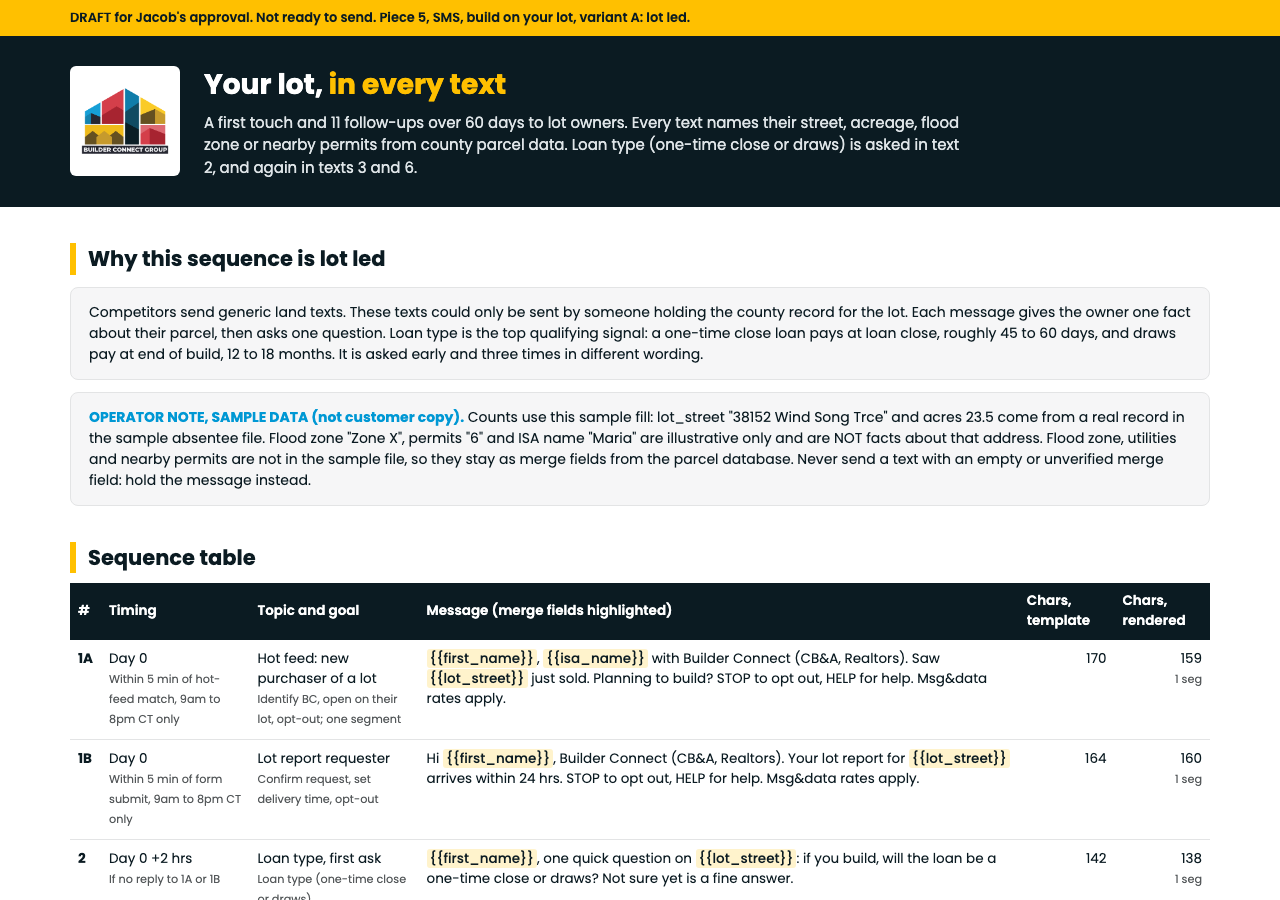This screenshot has width=1280, height=900.
Task: Click the {{first_name}} merge field in row 2
Action: pos(482,858)
